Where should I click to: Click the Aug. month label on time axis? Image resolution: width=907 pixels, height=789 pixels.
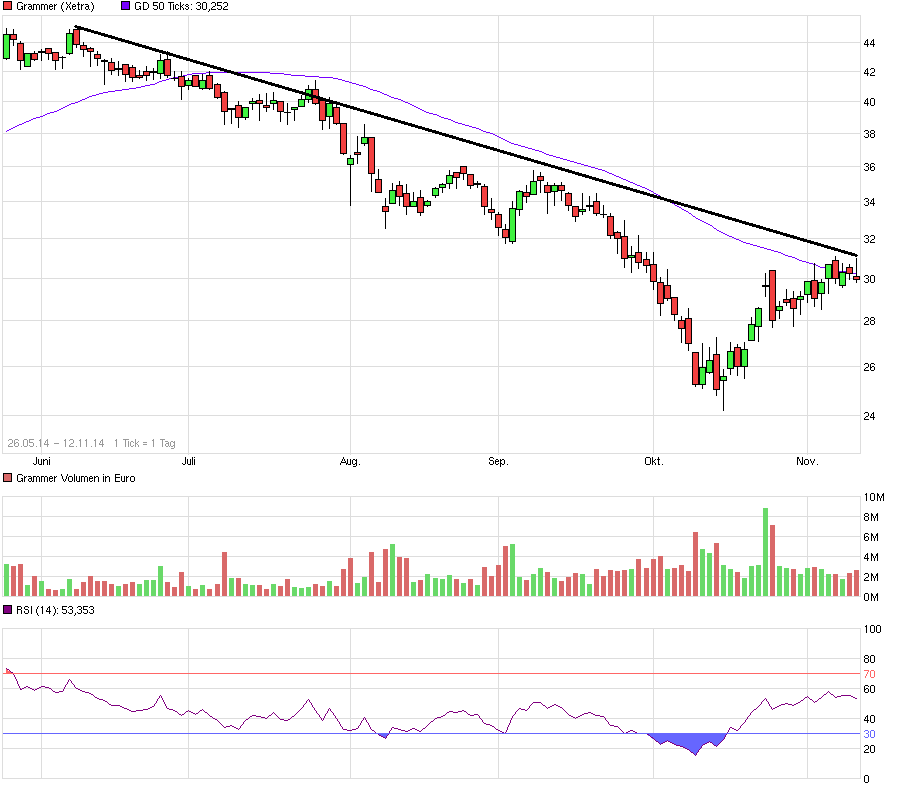click(350, 462)
